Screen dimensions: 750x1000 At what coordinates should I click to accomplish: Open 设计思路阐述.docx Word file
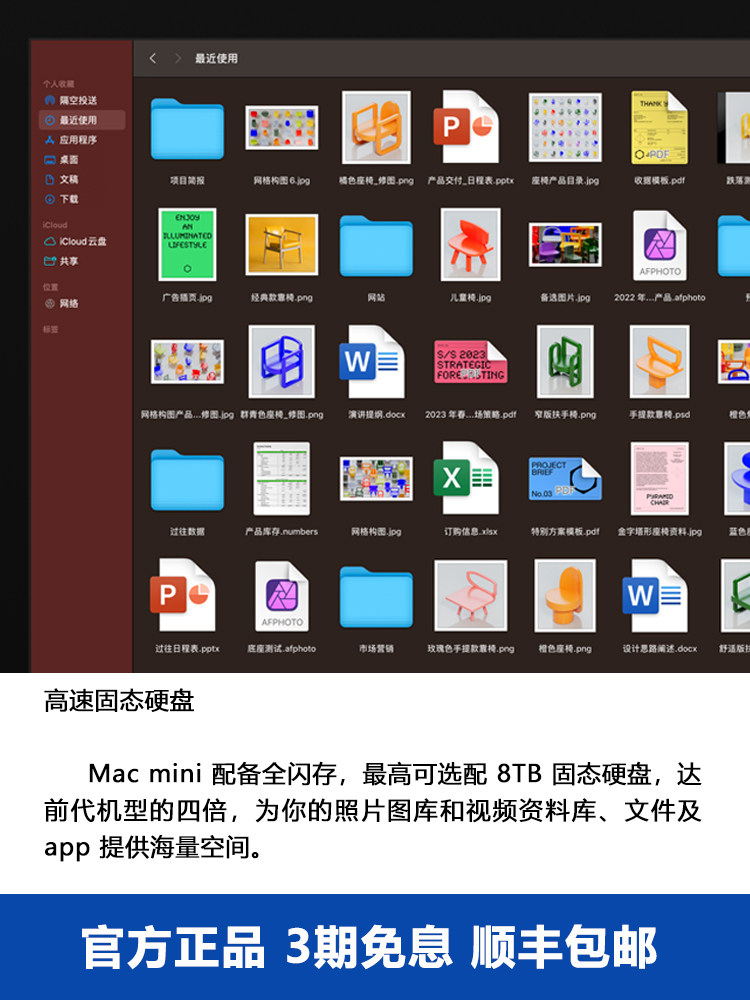click(655, 596)
